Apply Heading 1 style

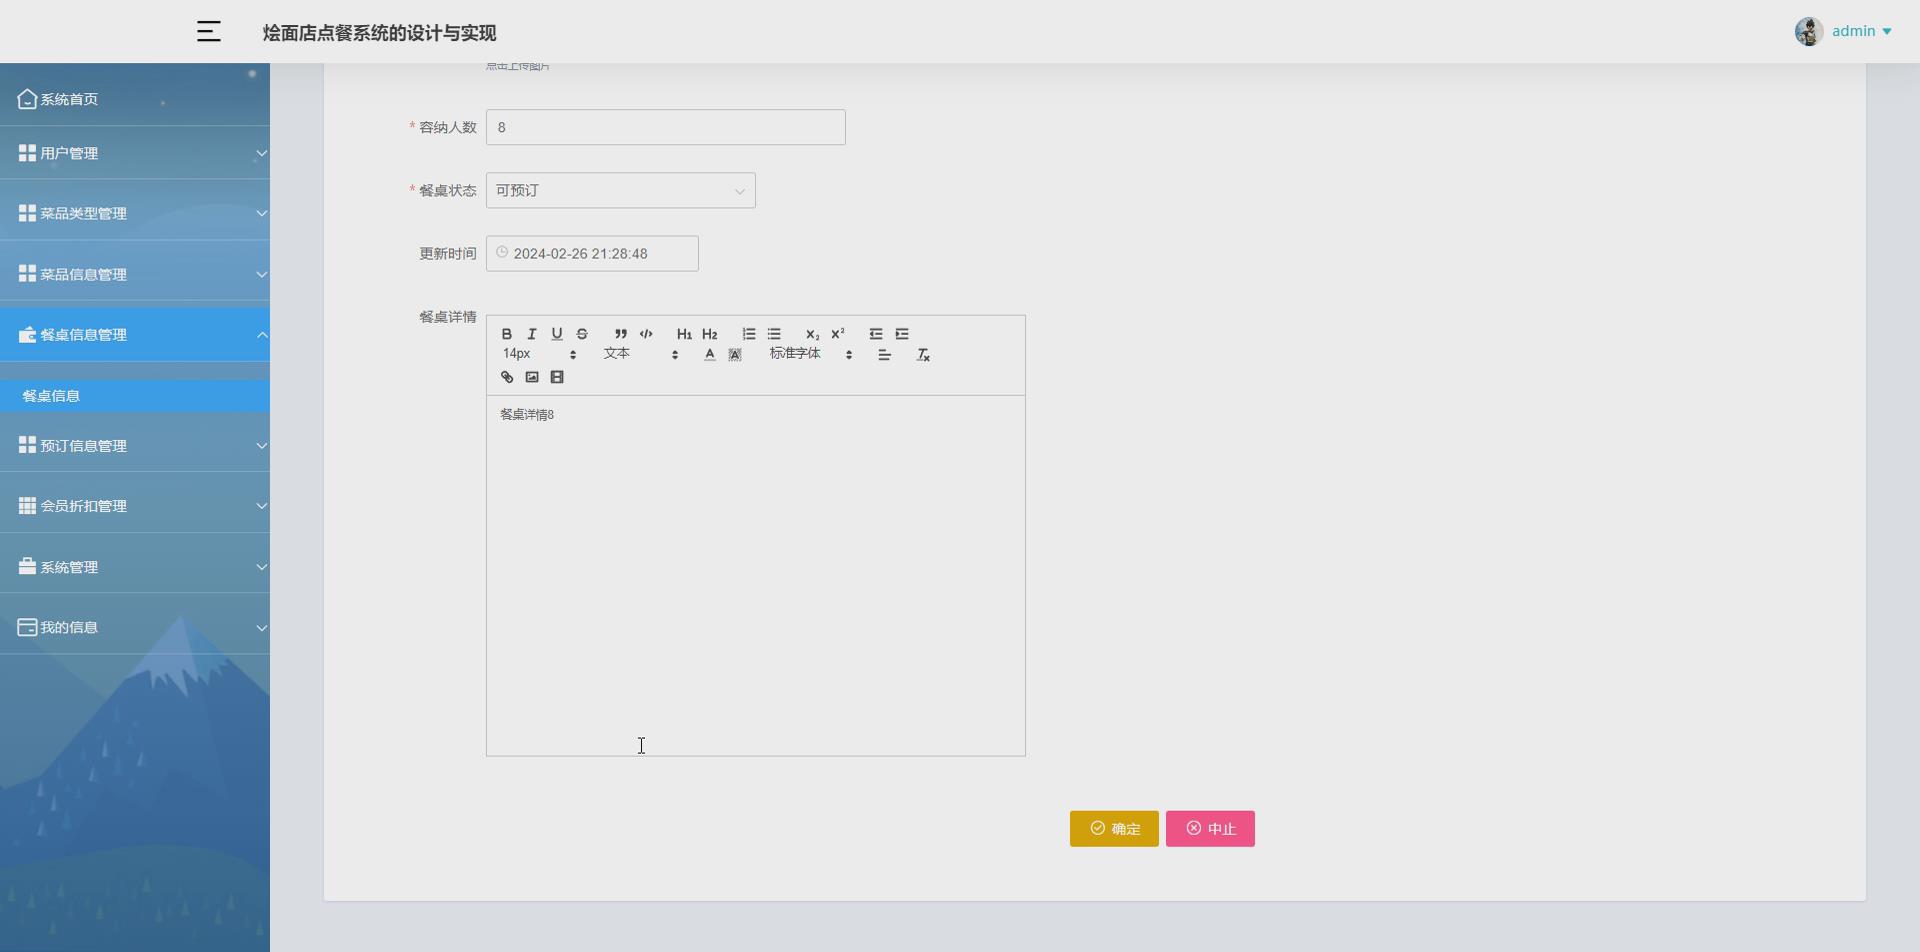684,334
